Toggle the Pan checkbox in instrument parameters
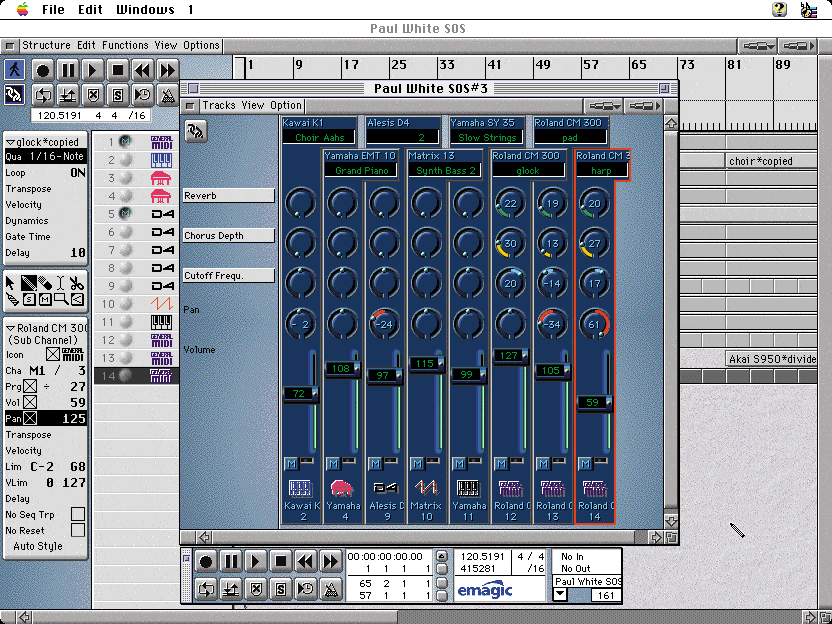Image resolution: width=832 pixels, height=624 pixels. (x=30, y=419)
